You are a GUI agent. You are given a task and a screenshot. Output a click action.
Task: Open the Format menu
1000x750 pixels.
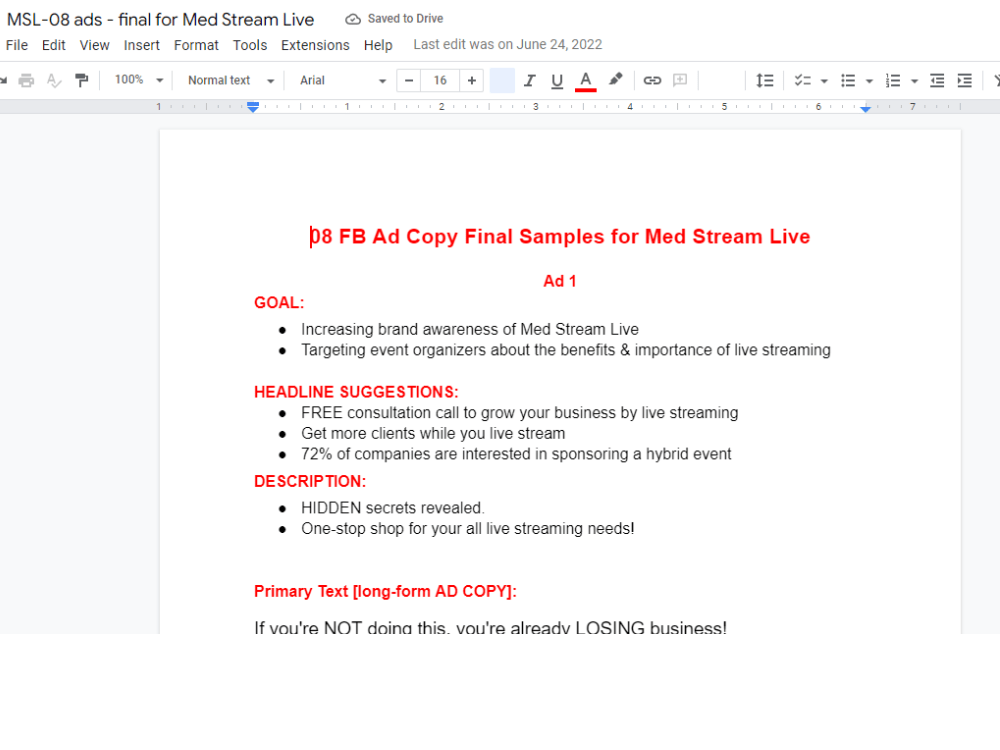point(196,45)
